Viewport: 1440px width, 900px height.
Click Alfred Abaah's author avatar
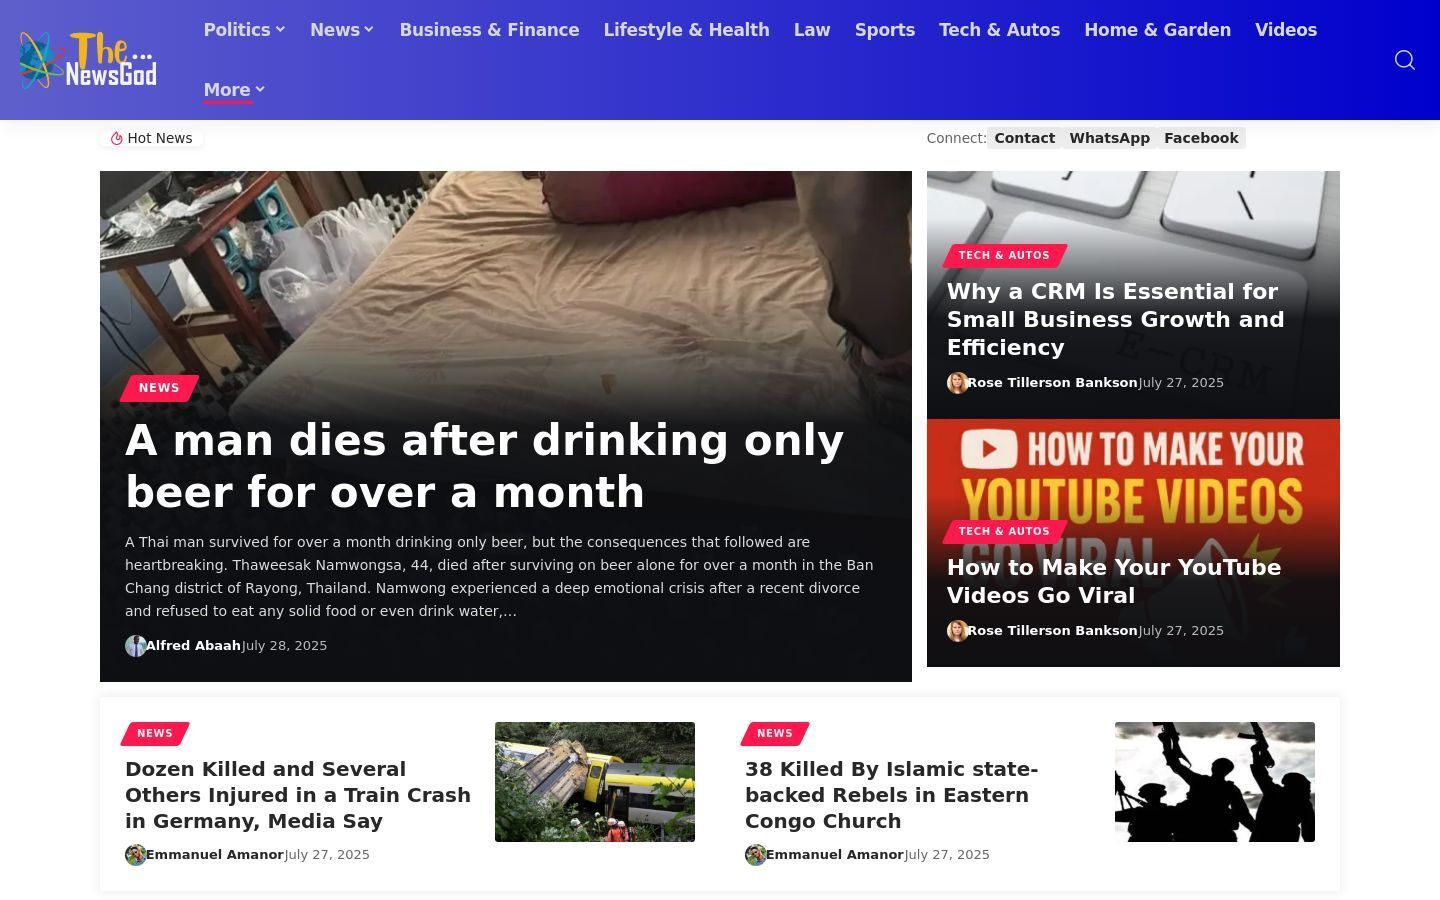pyautogui.click(x=135, y=646)
